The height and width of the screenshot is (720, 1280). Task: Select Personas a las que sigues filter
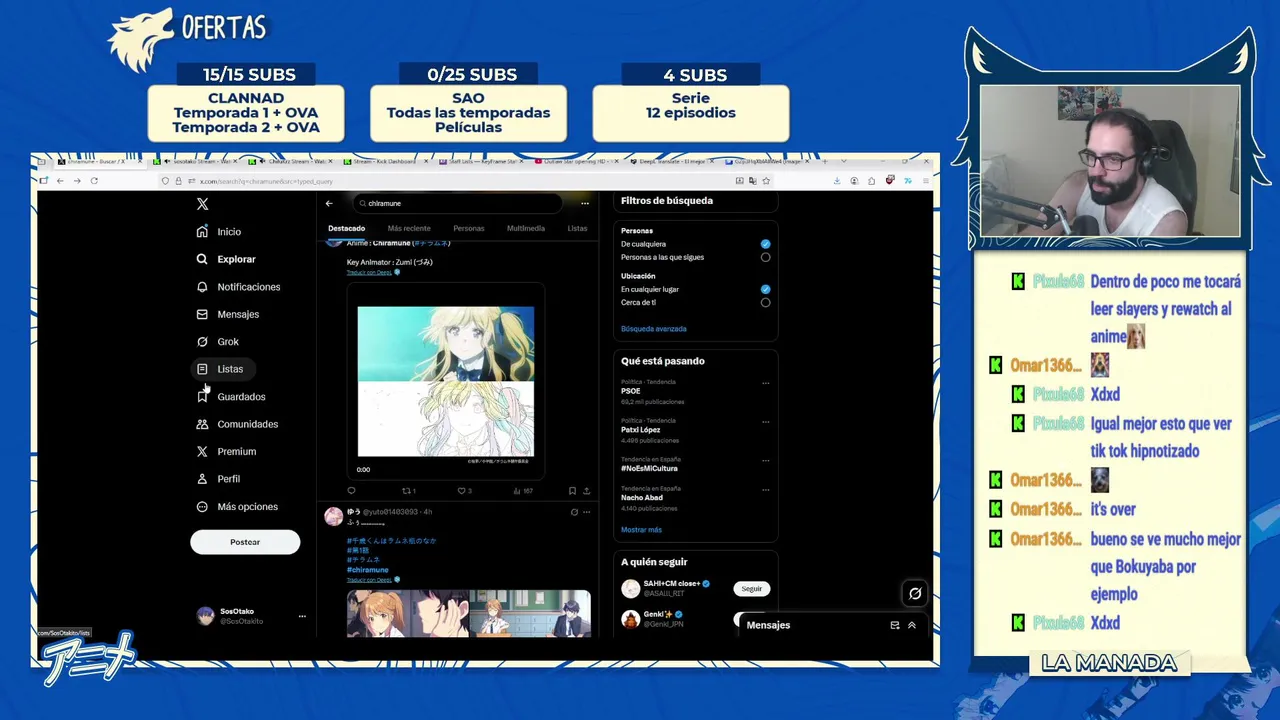pos(765,257)
